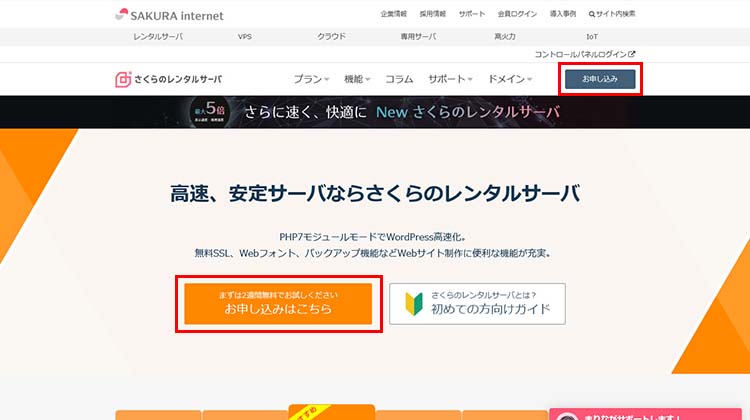Click the orange お申し込みはこちら button
This screenshot has width=750, height=420.
pyautogui.click(x=278, y=304)
